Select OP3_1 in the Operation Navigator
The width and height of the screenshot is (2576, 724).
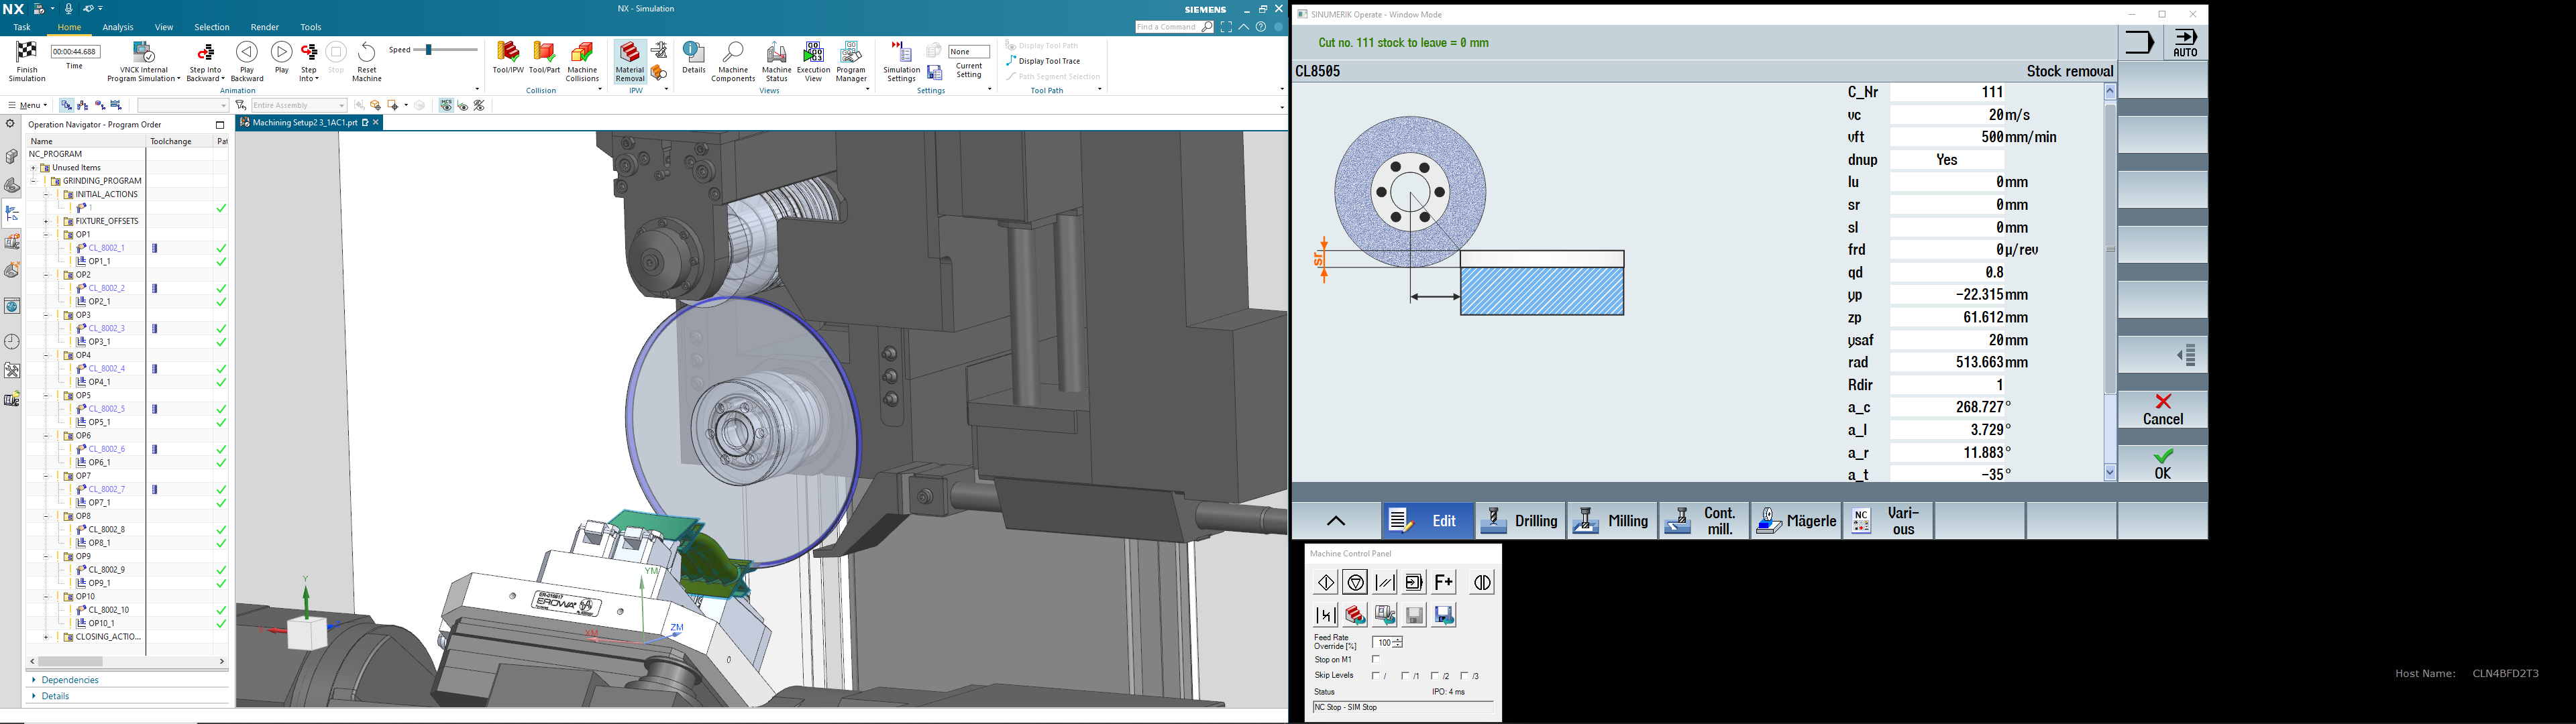click(x=99, y=342)
